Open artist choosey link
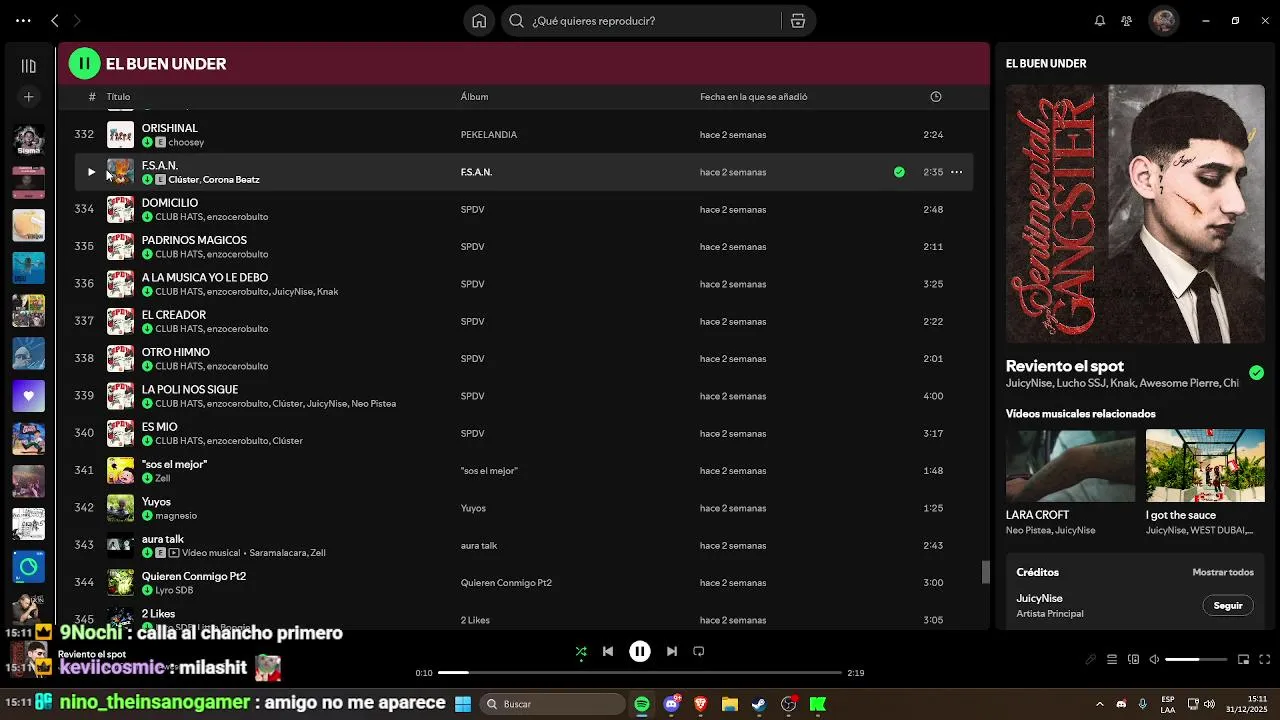This screenshot has width=1280, height=720. point(186,143)
